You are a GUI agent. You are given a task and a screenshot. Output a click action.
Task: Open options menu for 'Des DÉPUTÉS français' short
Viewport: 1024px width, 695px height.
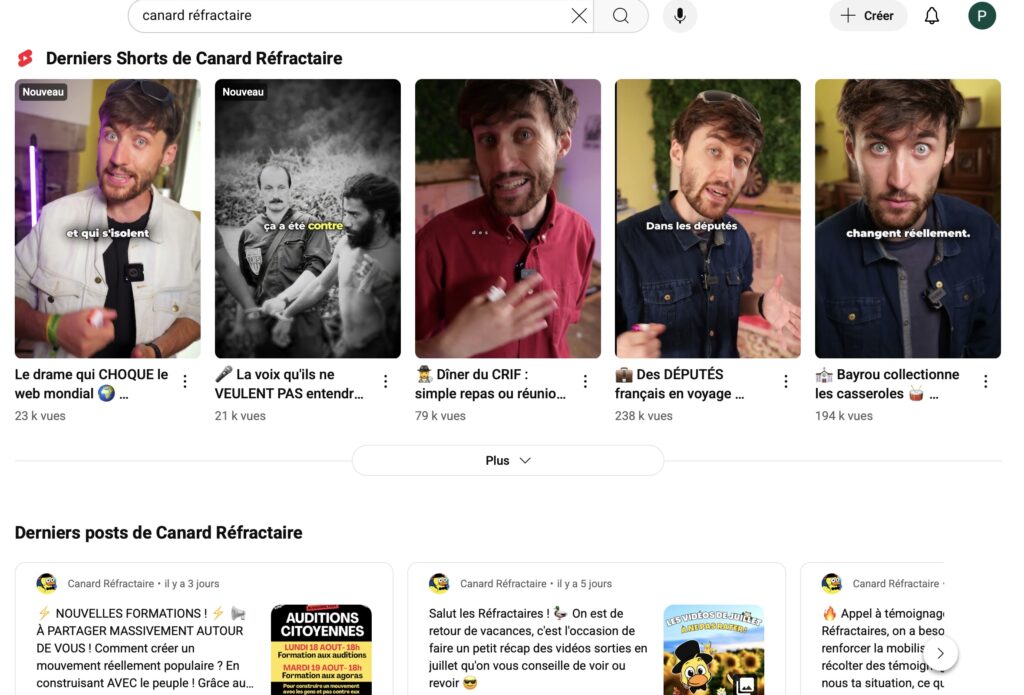(x=785, y=381)
